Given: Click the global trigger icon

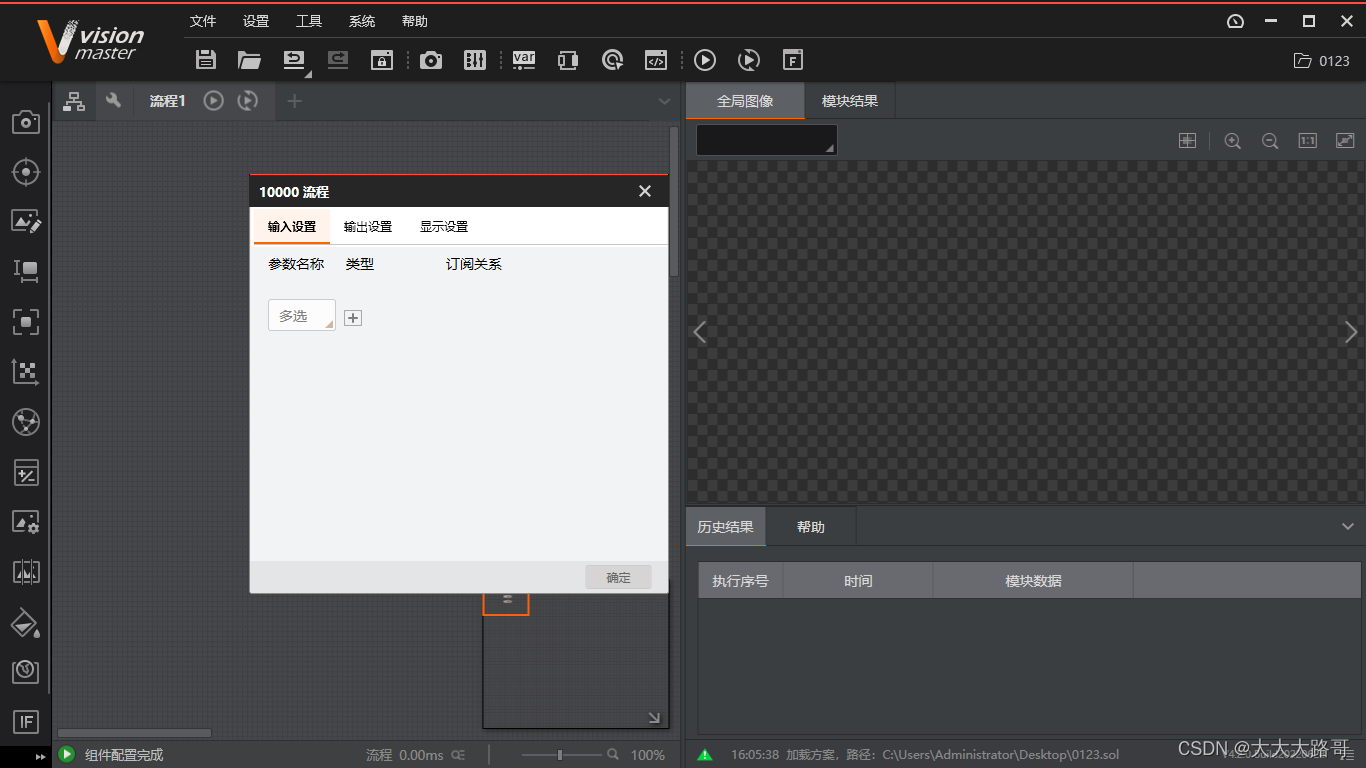Looking at the screenshot, I should [612, 60].
